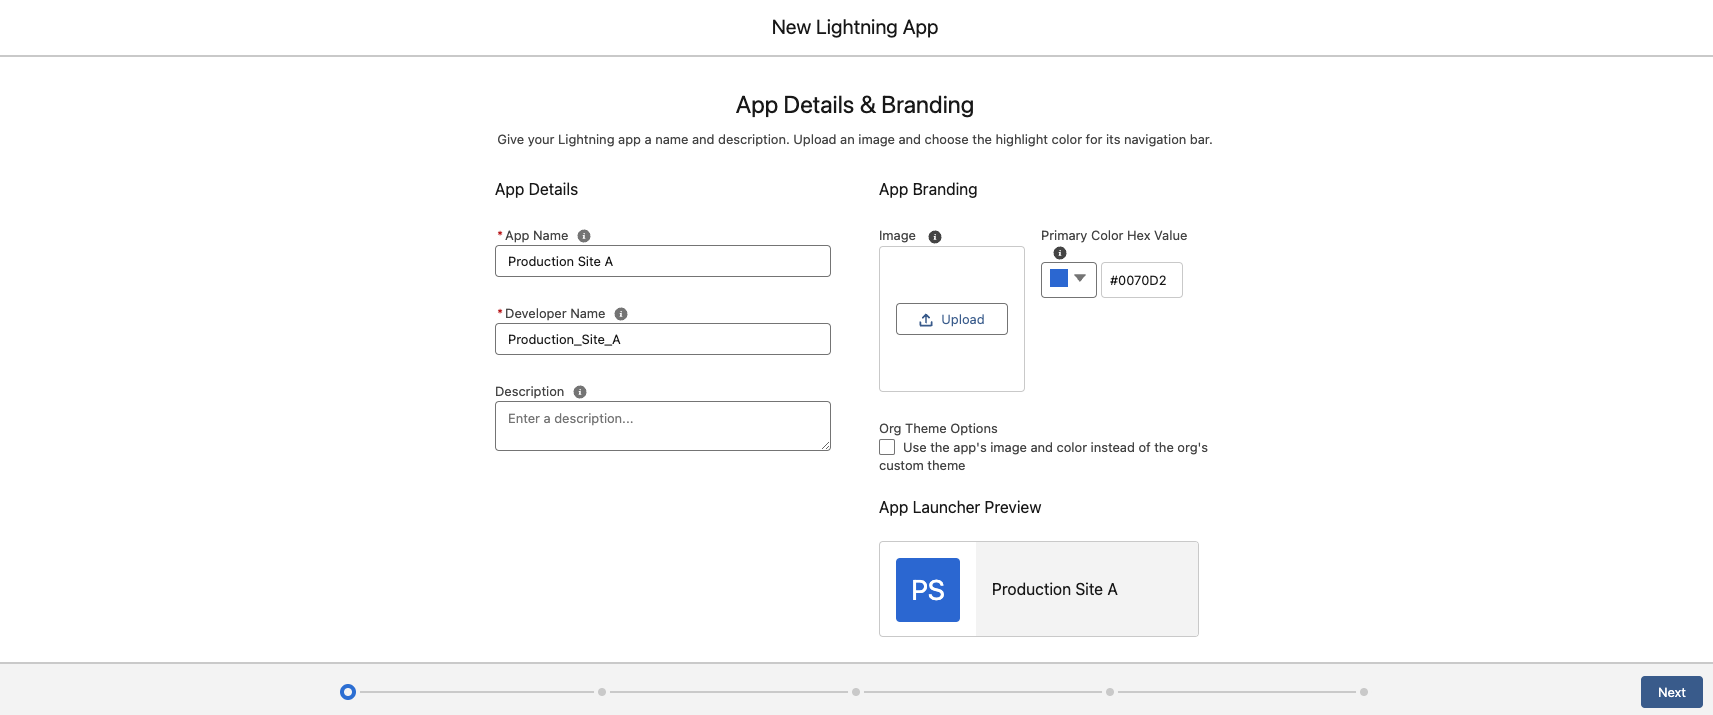
Task: Open the primary color picker dropdown
Action: point(1069,280)
